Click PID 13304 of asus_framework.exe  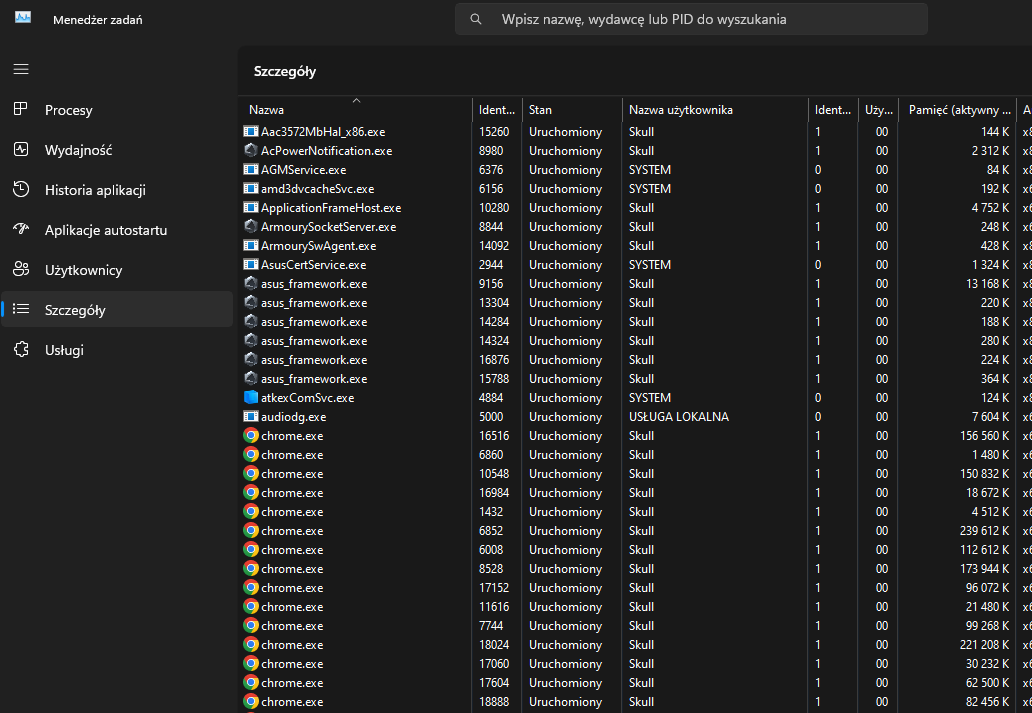pyautogui.click(x=494, y=303)
